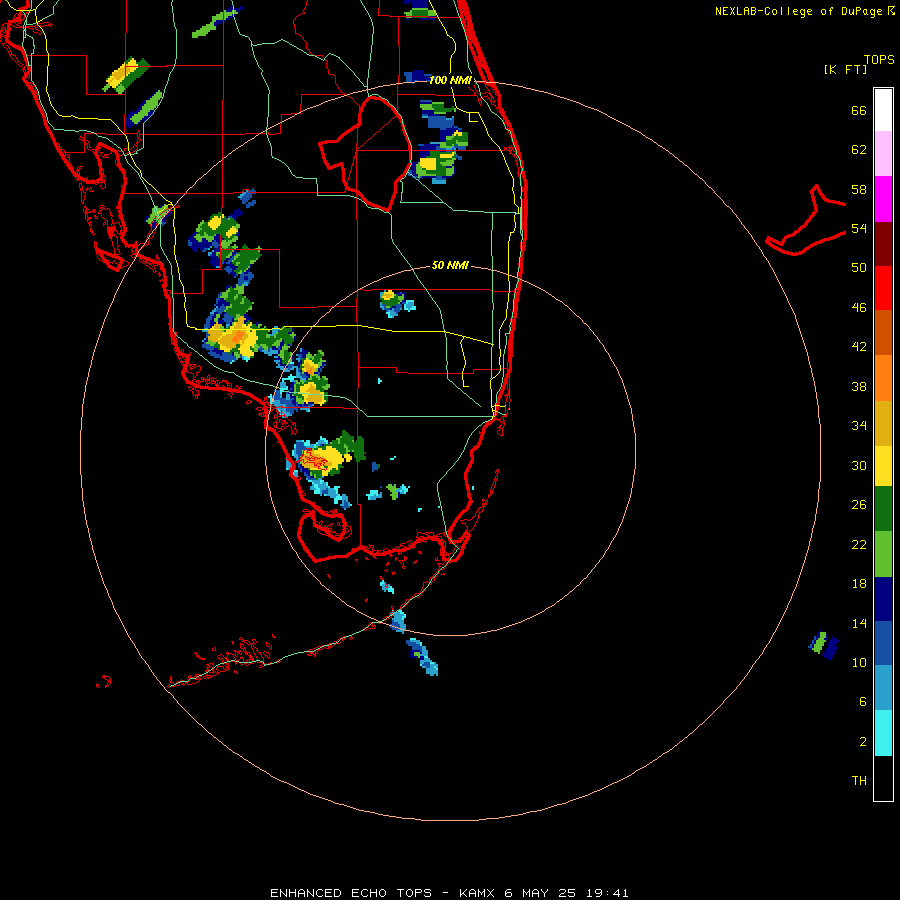Click the 46 legend value
The image size is (900, 900).
pyautogui.click(x=859, y=308)
